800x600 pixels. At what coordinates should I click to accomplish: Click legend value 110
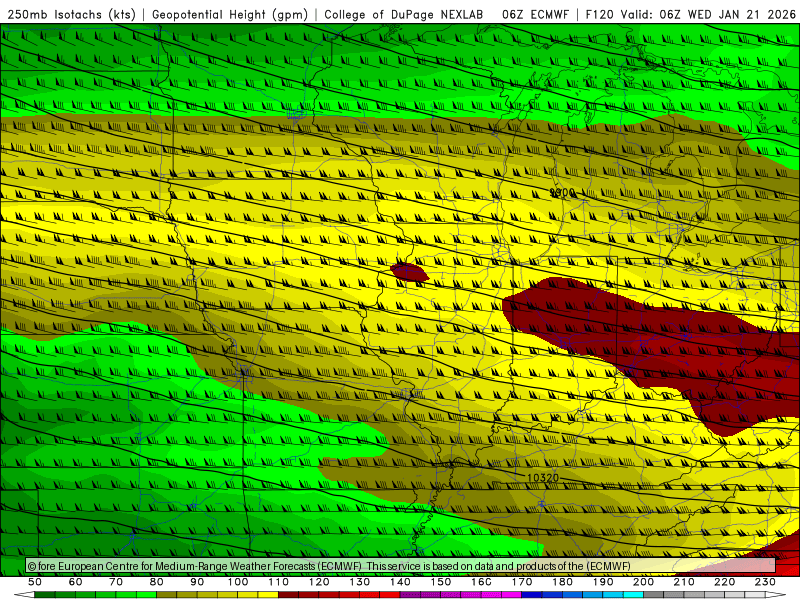coord(279,582)
